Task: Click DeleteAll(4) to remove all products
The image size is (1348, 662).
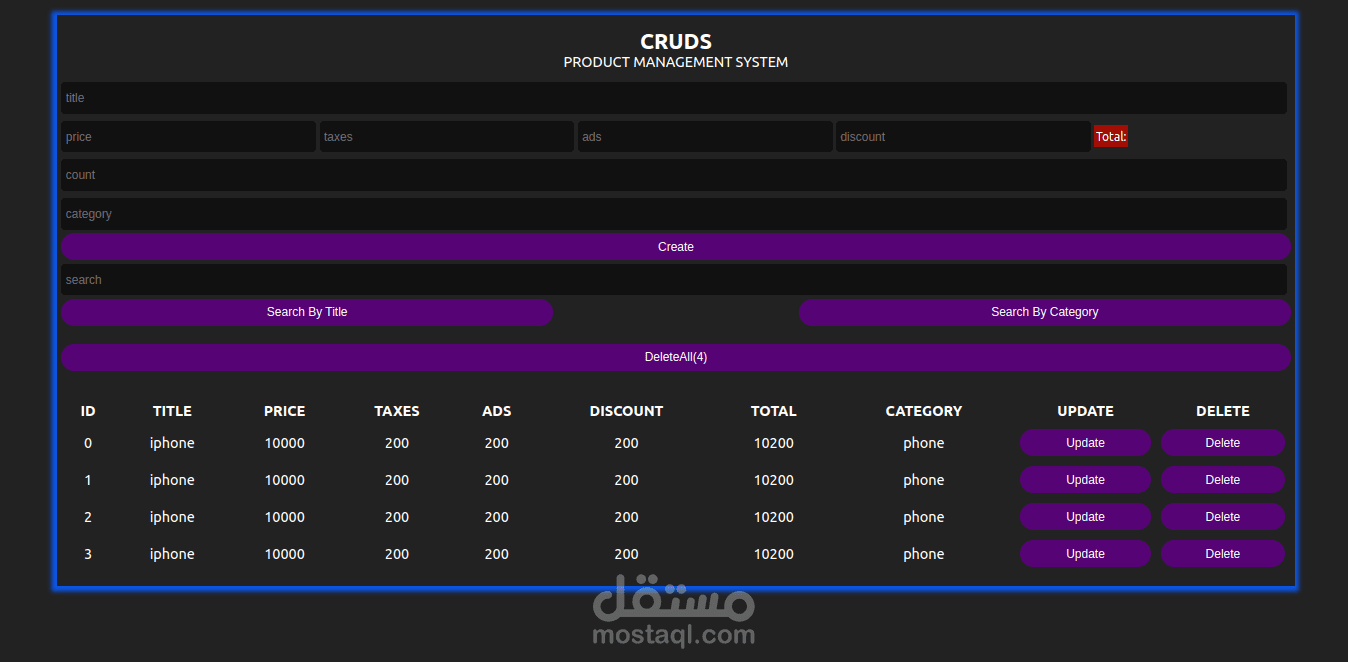Action: (x=675, y=356)
